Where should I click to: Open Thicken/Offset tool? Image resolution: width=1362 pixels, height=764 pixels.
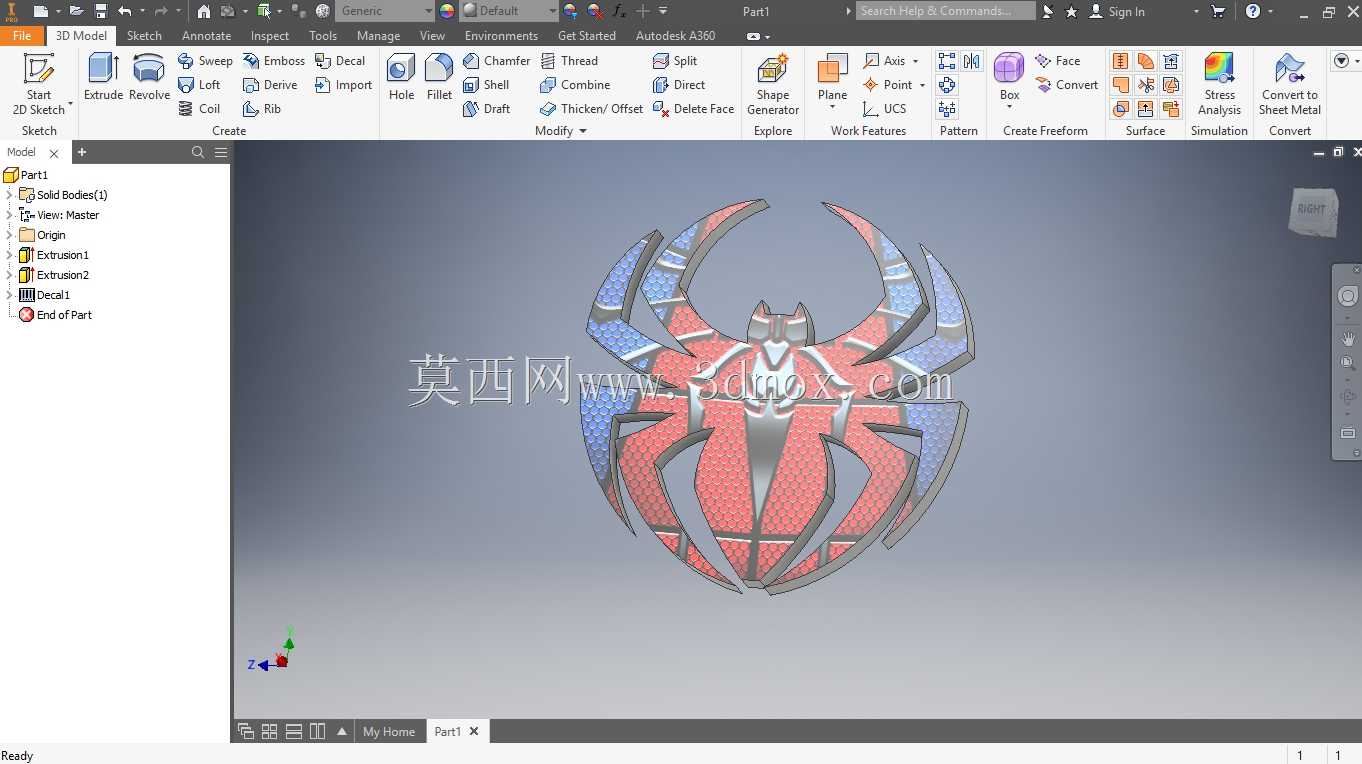[591, 109]
